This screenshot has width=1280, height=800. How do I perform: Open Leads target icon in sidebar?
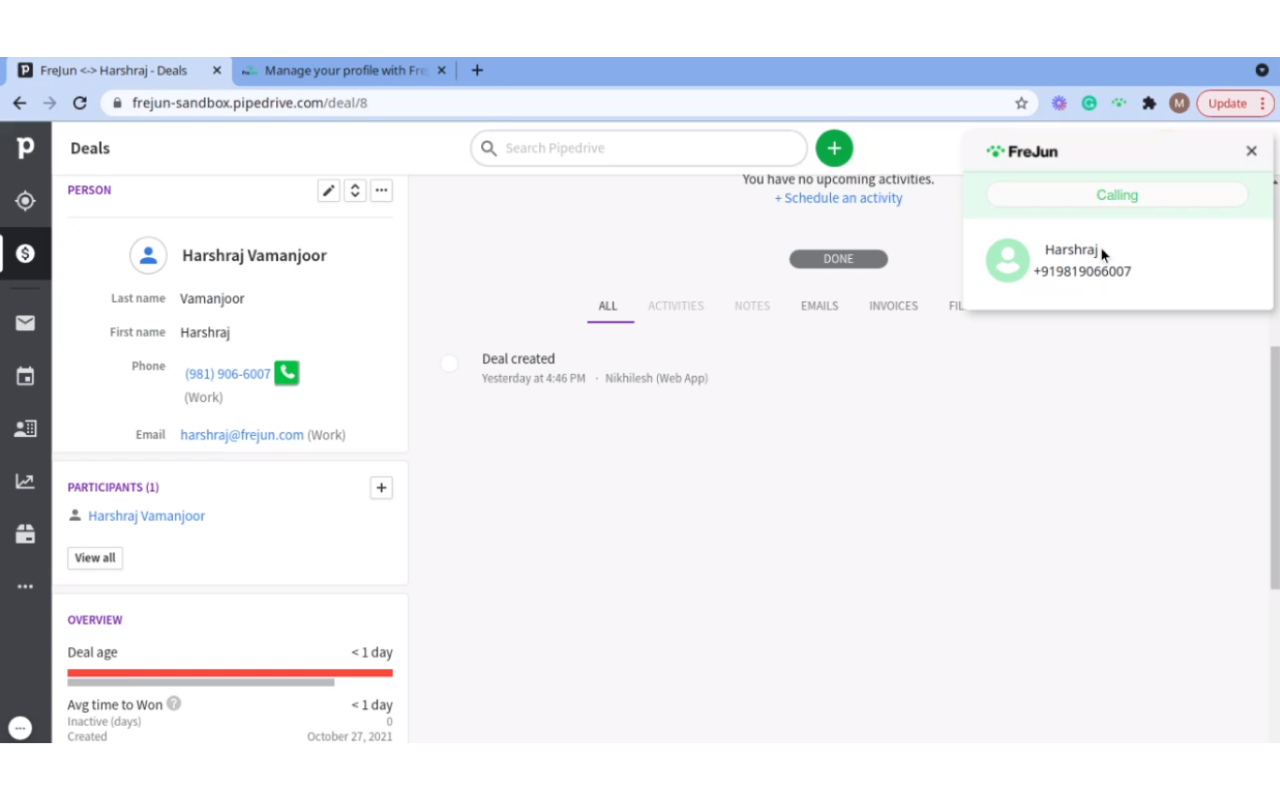(x=25, y=201)
